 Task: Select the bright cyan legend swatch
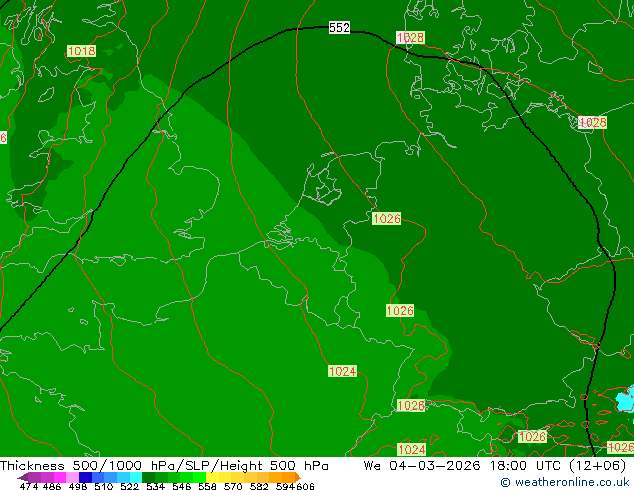(x=136, y=477)
